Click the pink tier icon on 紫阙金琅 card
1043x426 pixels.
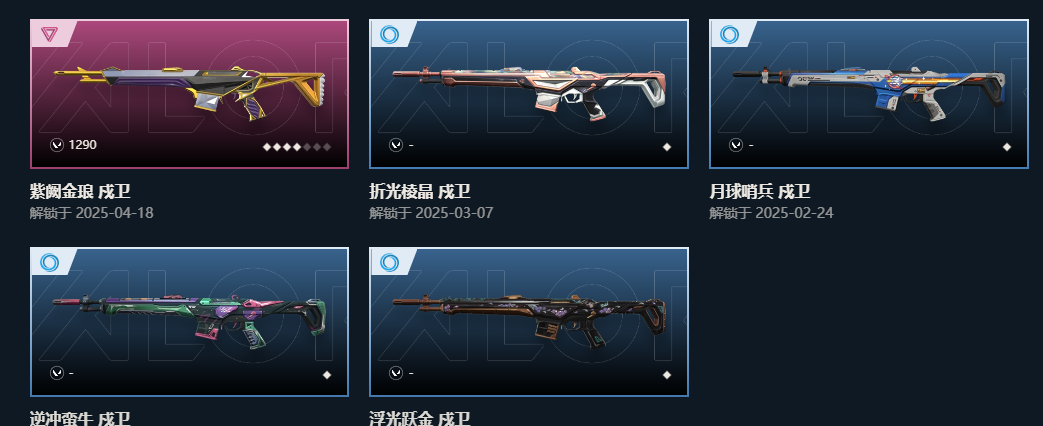tap(49, 34)
